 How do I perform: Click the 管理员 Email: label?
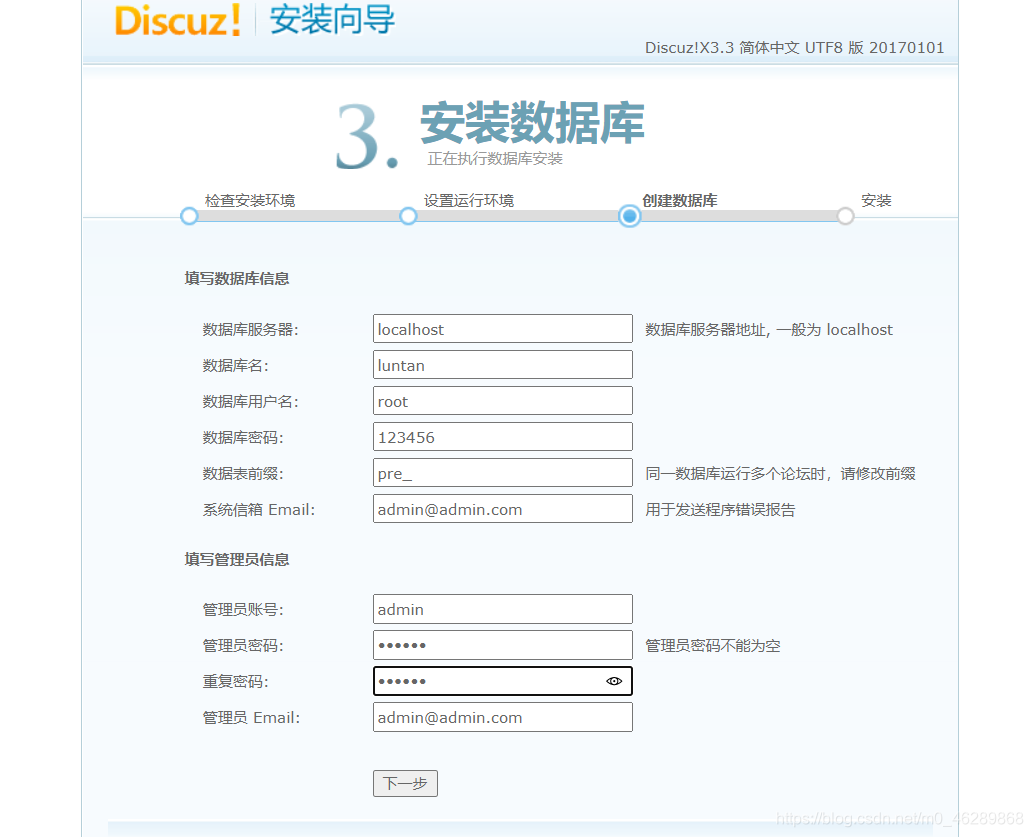coord(251,718)
